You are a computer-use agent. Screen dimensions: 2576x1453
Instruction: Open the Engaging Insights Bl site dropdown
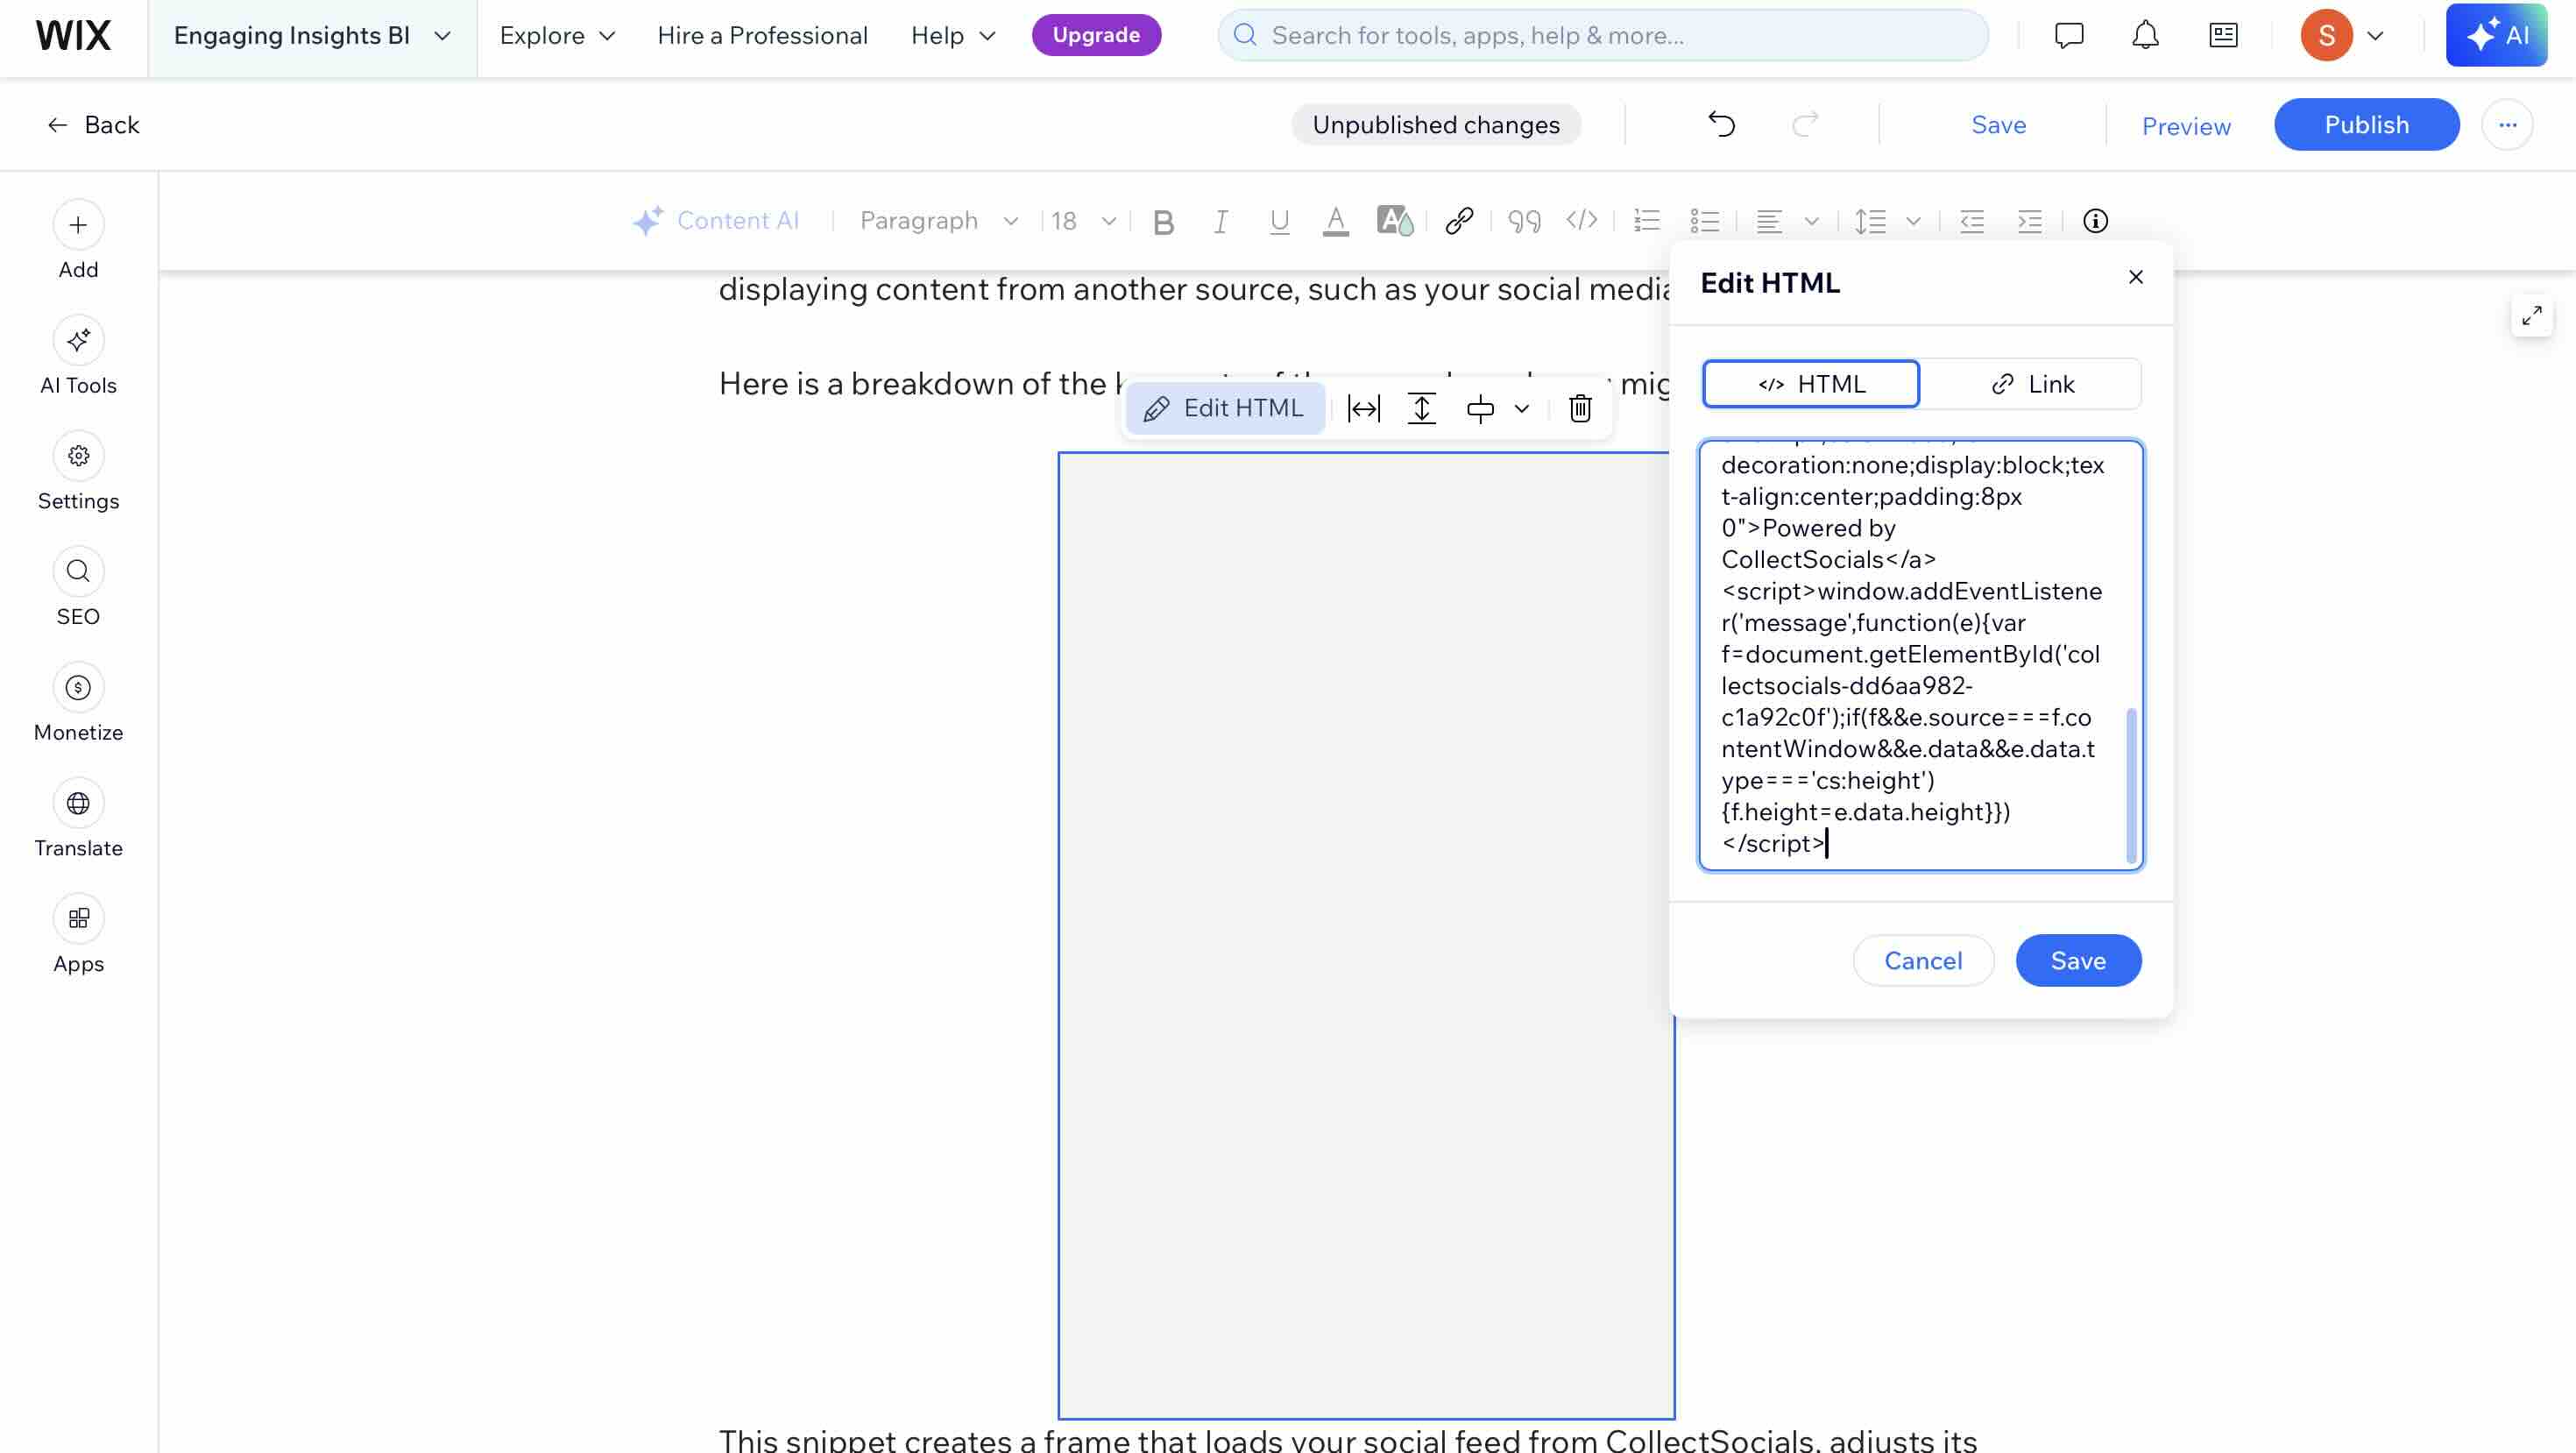point(312,36)
